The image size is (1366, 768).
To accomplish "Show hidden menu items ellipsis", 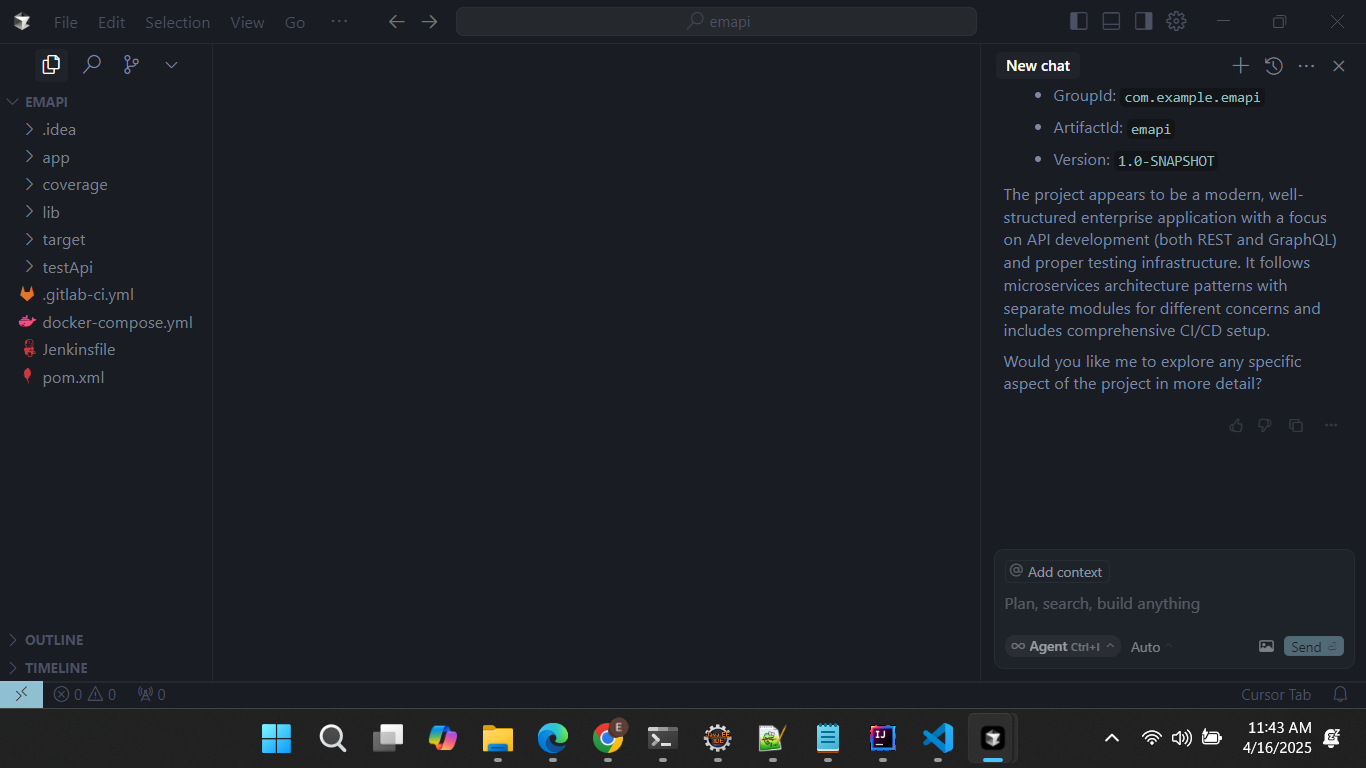I will point(339,21).
